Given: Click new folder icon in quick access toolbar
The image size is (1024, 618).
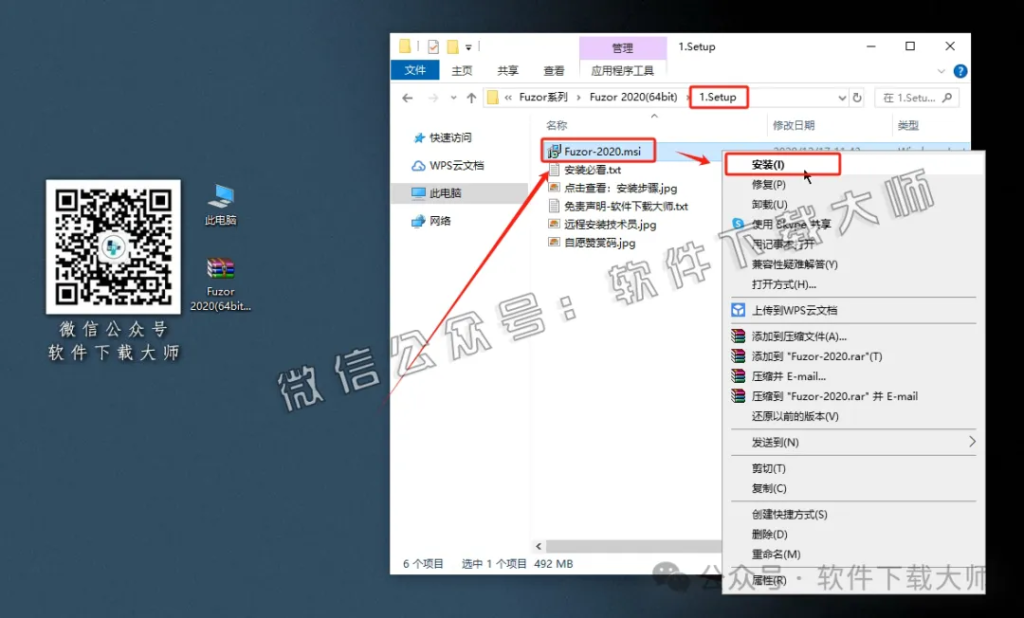Looking at the screenshot, I should tap(452, 46).
